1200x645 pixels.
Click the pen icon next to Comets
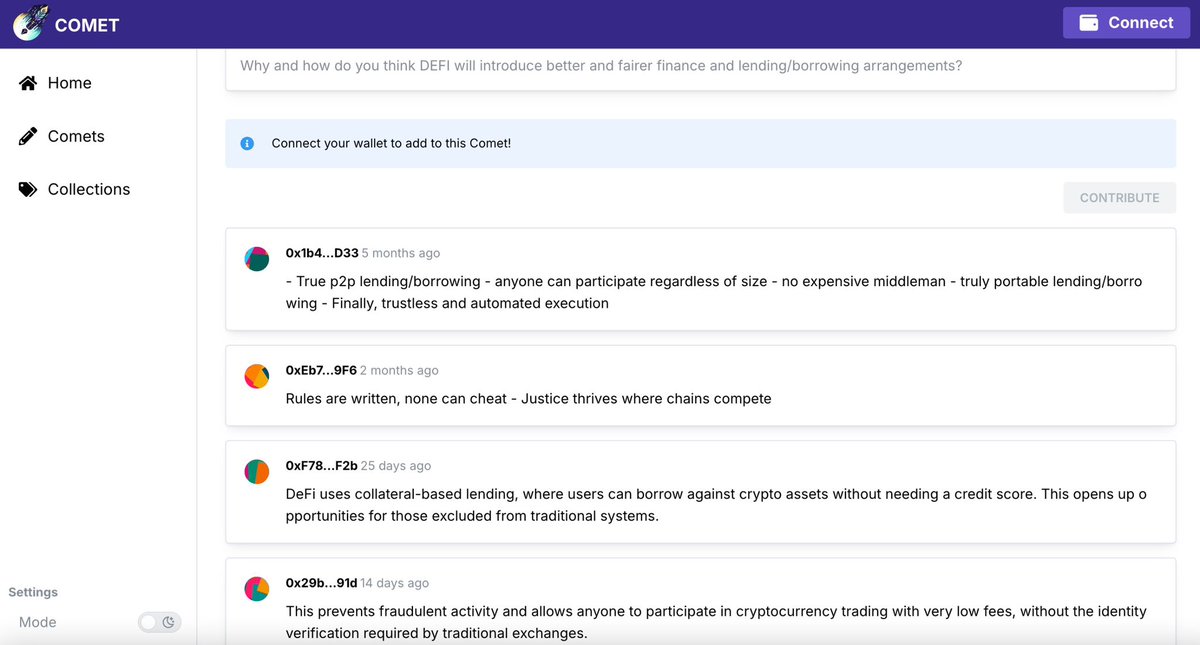click(27, 136)
